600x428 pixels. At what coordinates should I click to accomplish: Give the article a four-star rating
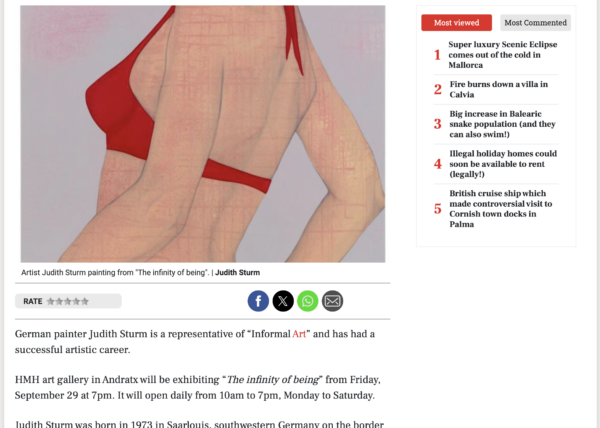click(76, 301)
